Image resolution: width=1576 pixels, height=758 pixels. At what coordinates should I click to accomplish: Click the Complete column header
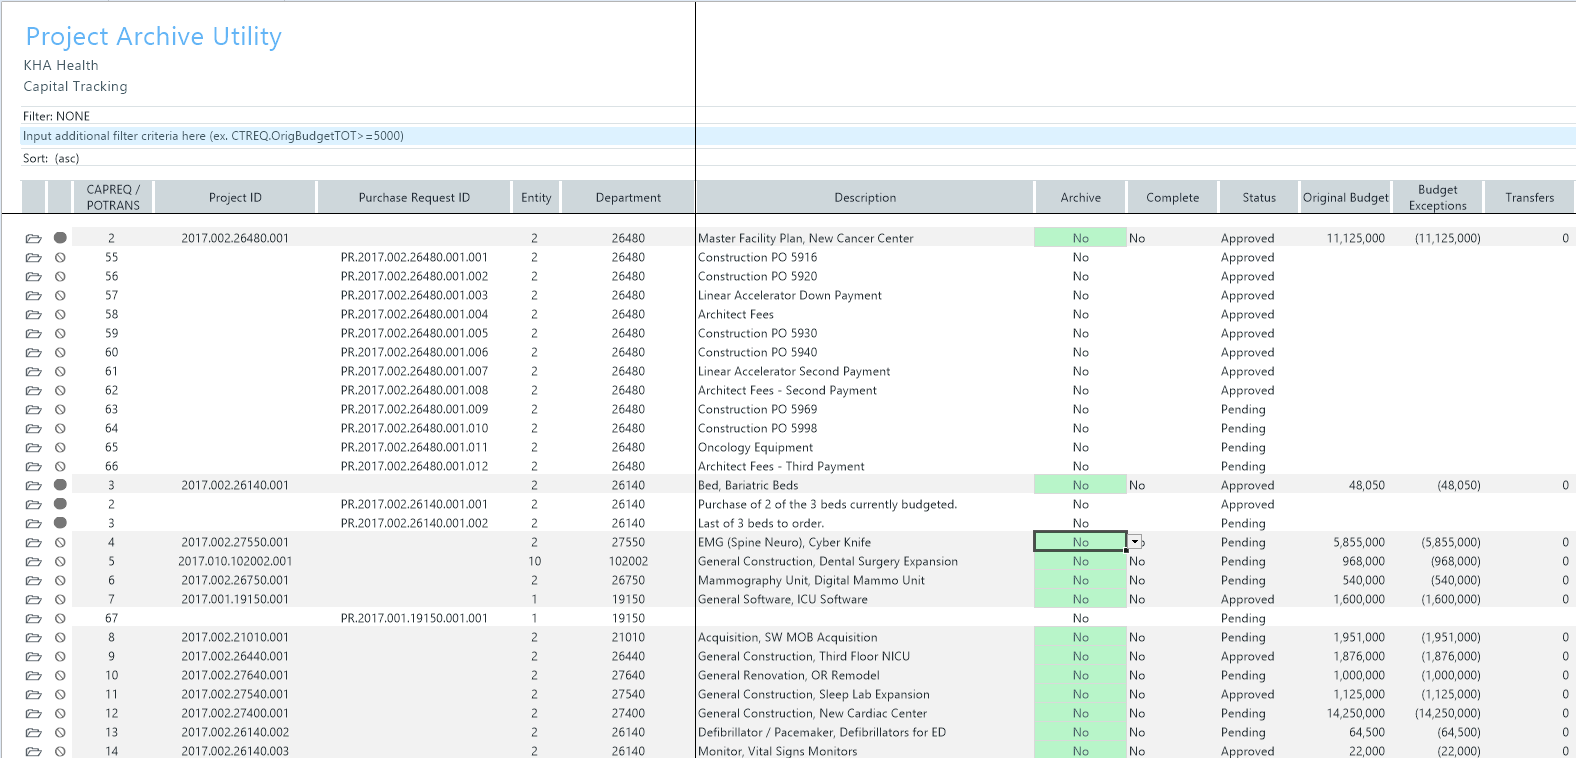[1173, 198]
